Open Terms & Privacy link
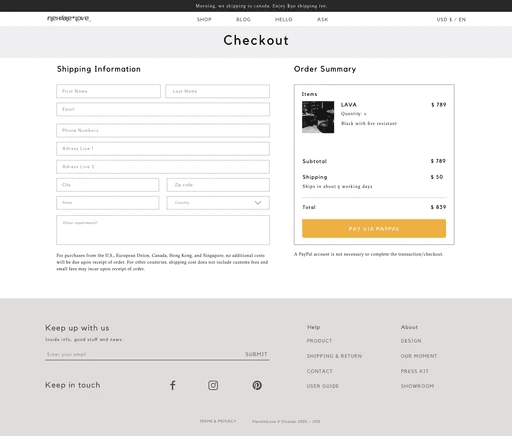512x436 pixels. pos(218,421)
